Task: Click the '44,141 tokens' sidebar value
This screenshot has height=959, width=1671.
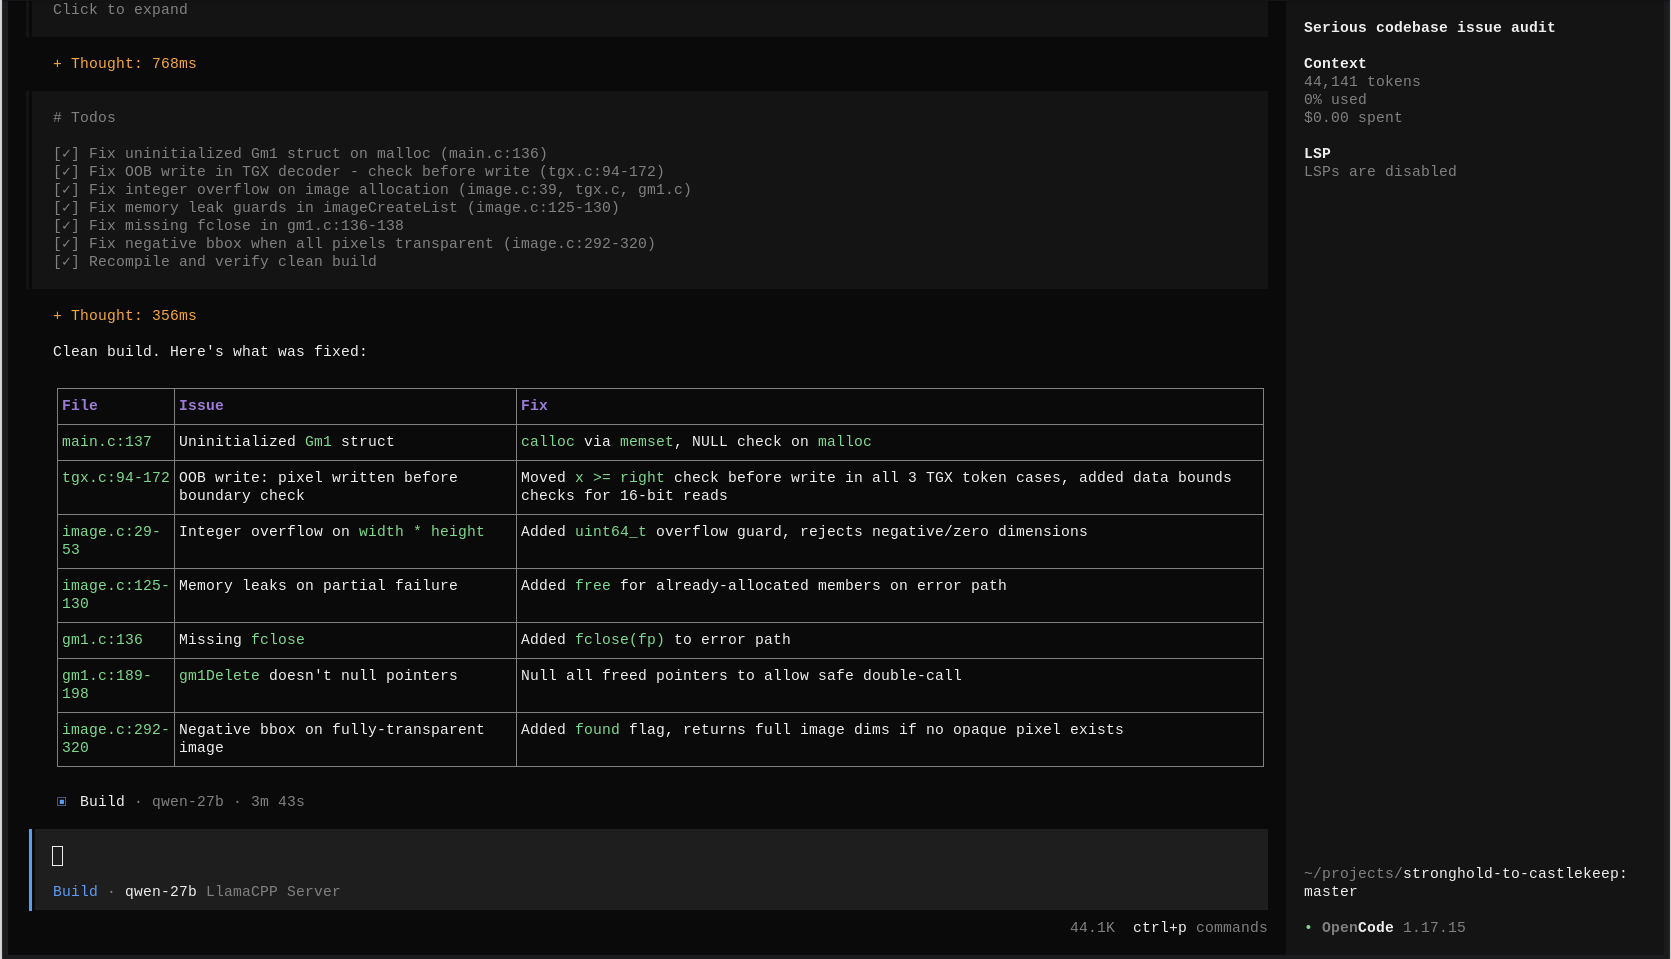Action: (x=1362, y=82)
